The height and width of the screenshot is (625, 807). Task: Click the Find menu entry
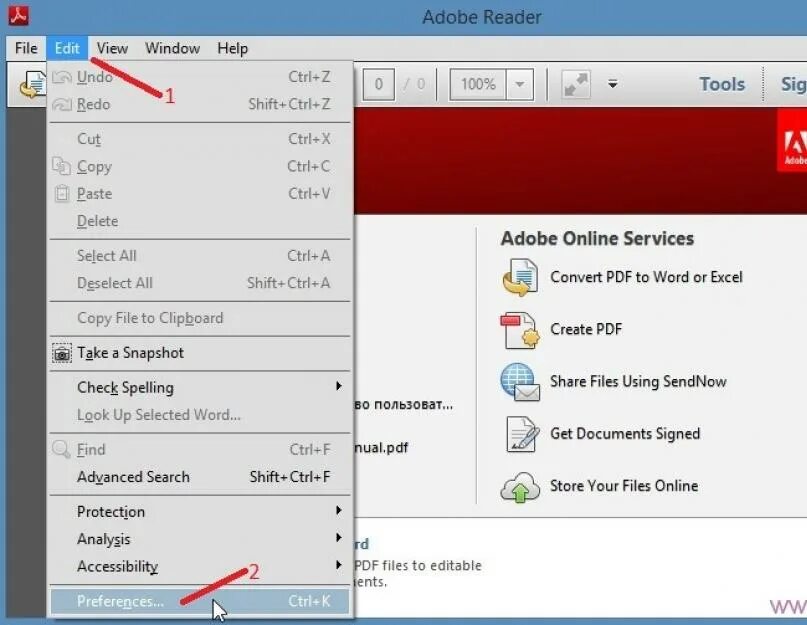point(200,449)
